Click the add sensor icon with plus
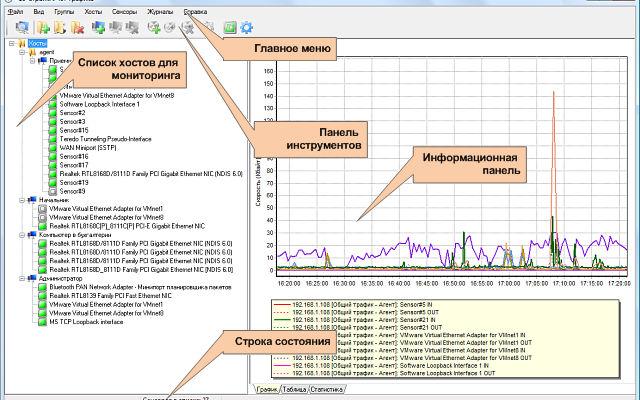Image resolution: width=640 pixels, height=400 pixels. 153,26
